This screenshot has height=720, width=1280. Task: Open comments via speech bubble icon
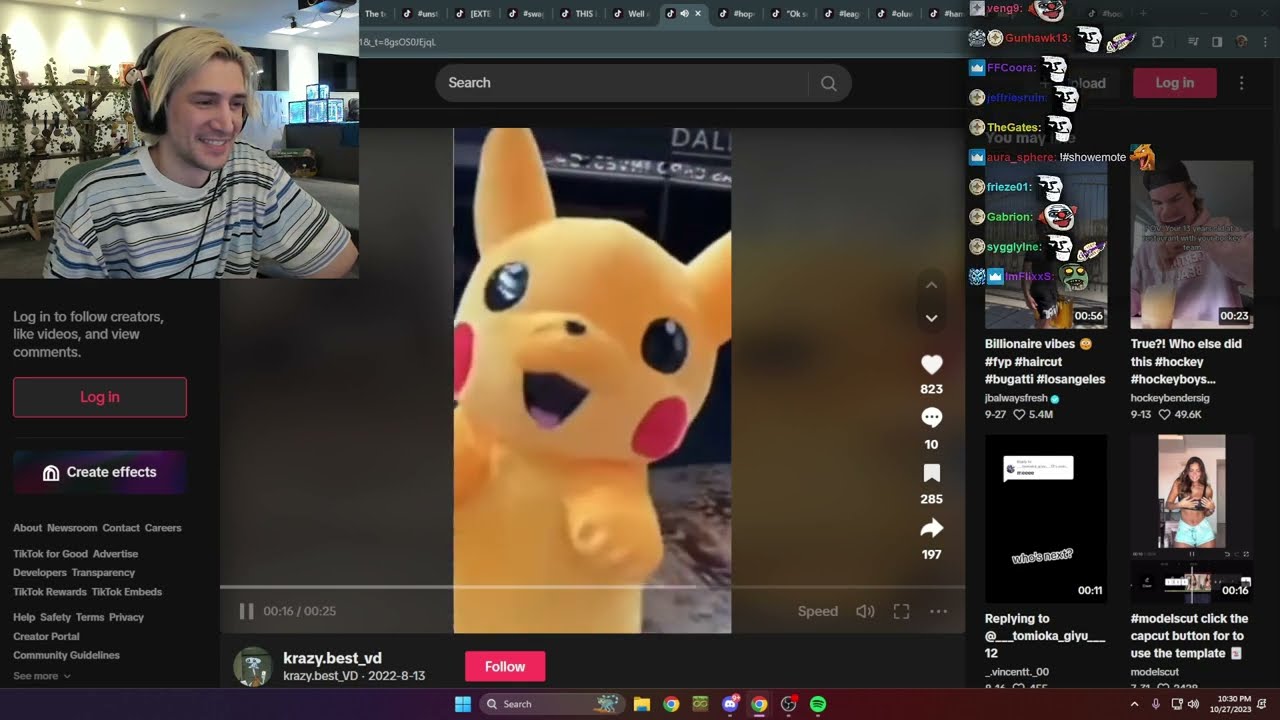(931, 418)
